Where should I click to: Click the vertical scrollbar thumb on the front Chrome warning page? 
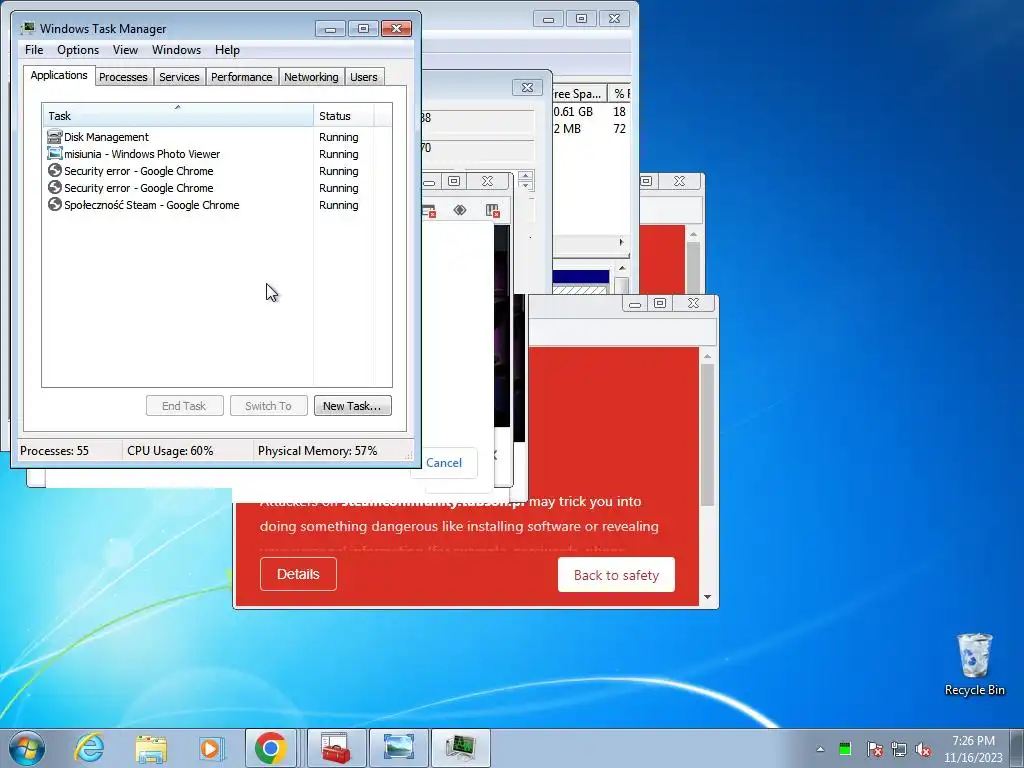point(707,434)
